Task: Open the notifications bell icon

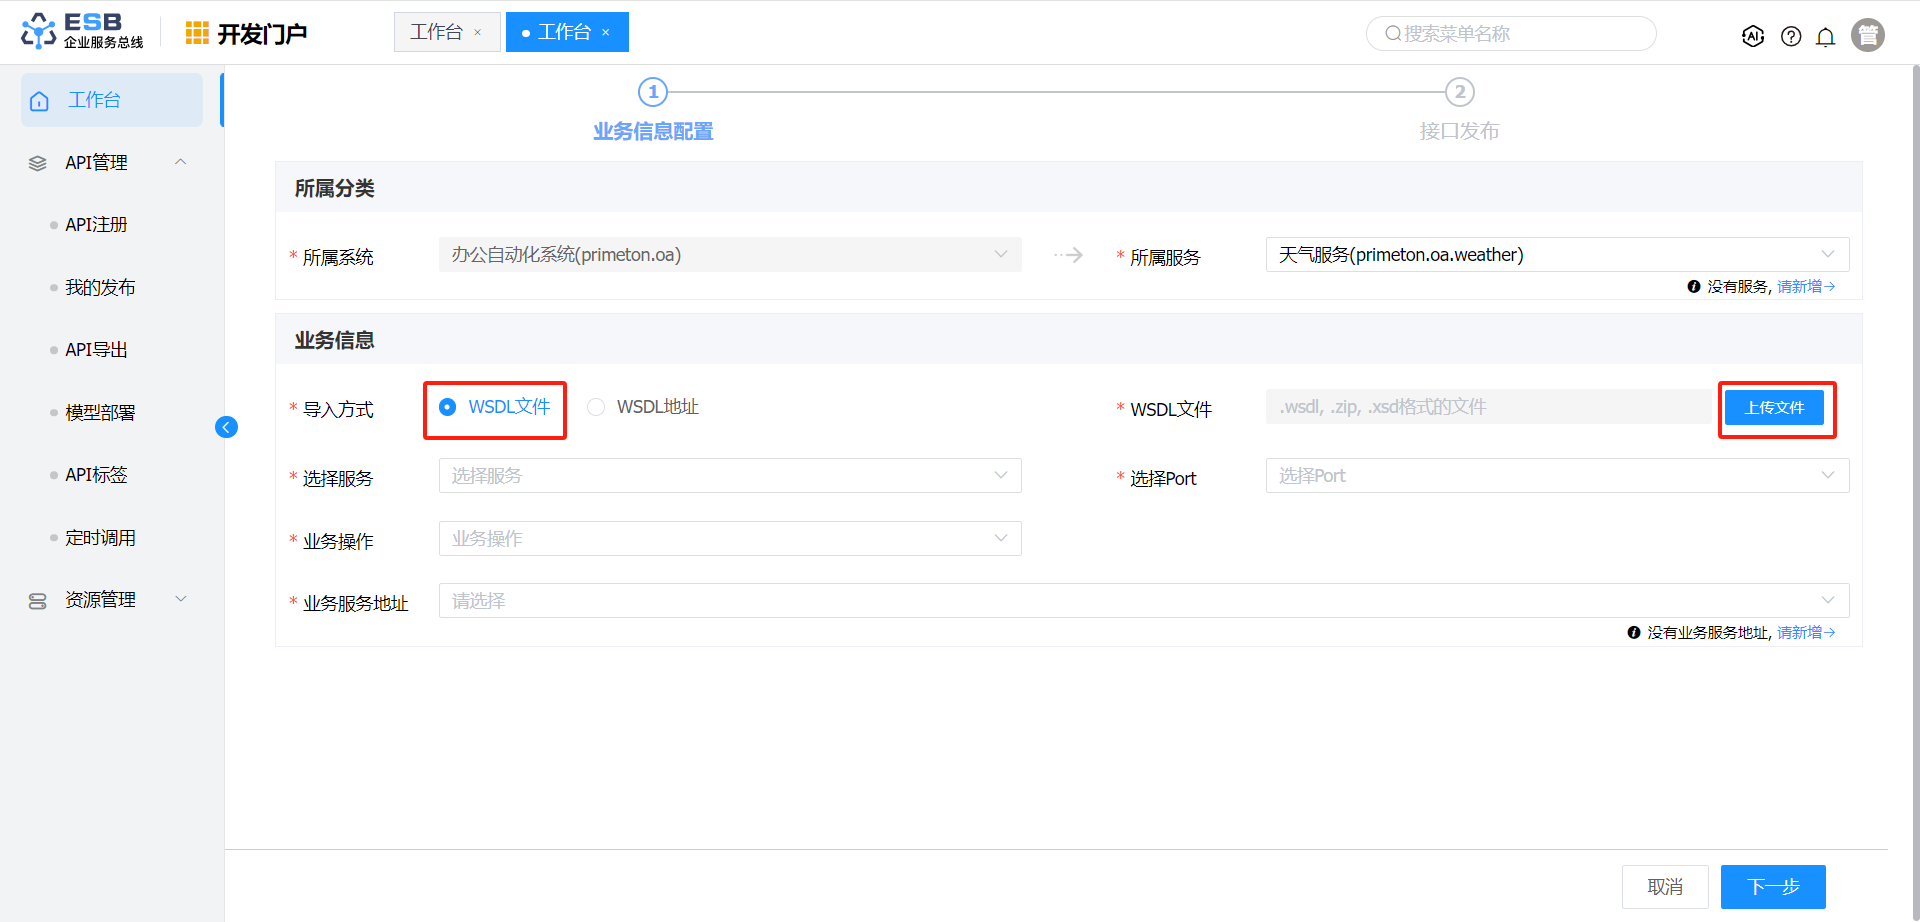Action: [x=1825, y=37]
